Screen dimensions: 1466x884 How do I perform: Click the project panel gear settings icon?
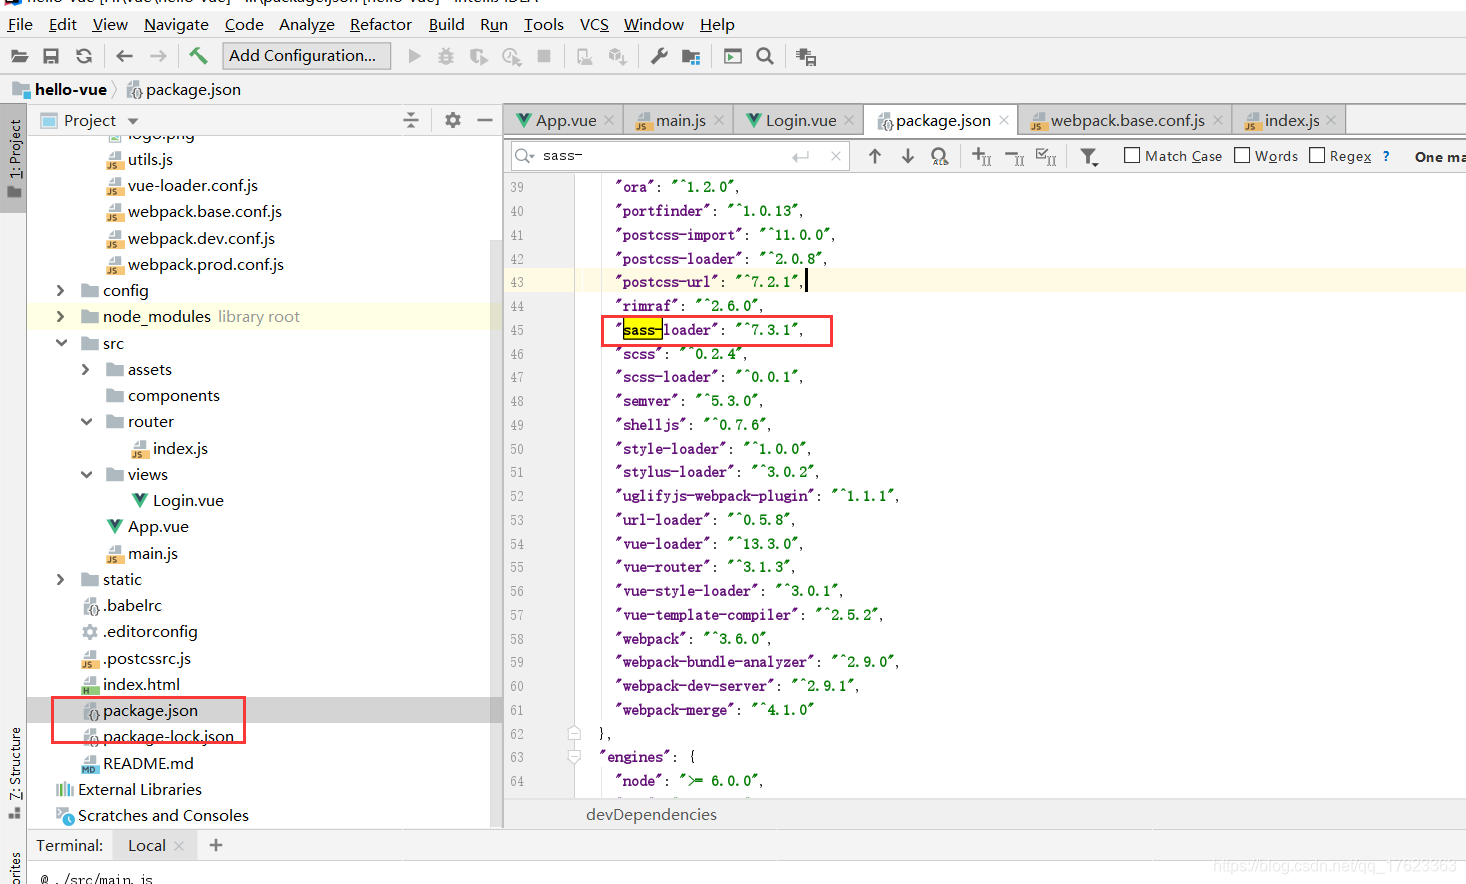(453, 120)
